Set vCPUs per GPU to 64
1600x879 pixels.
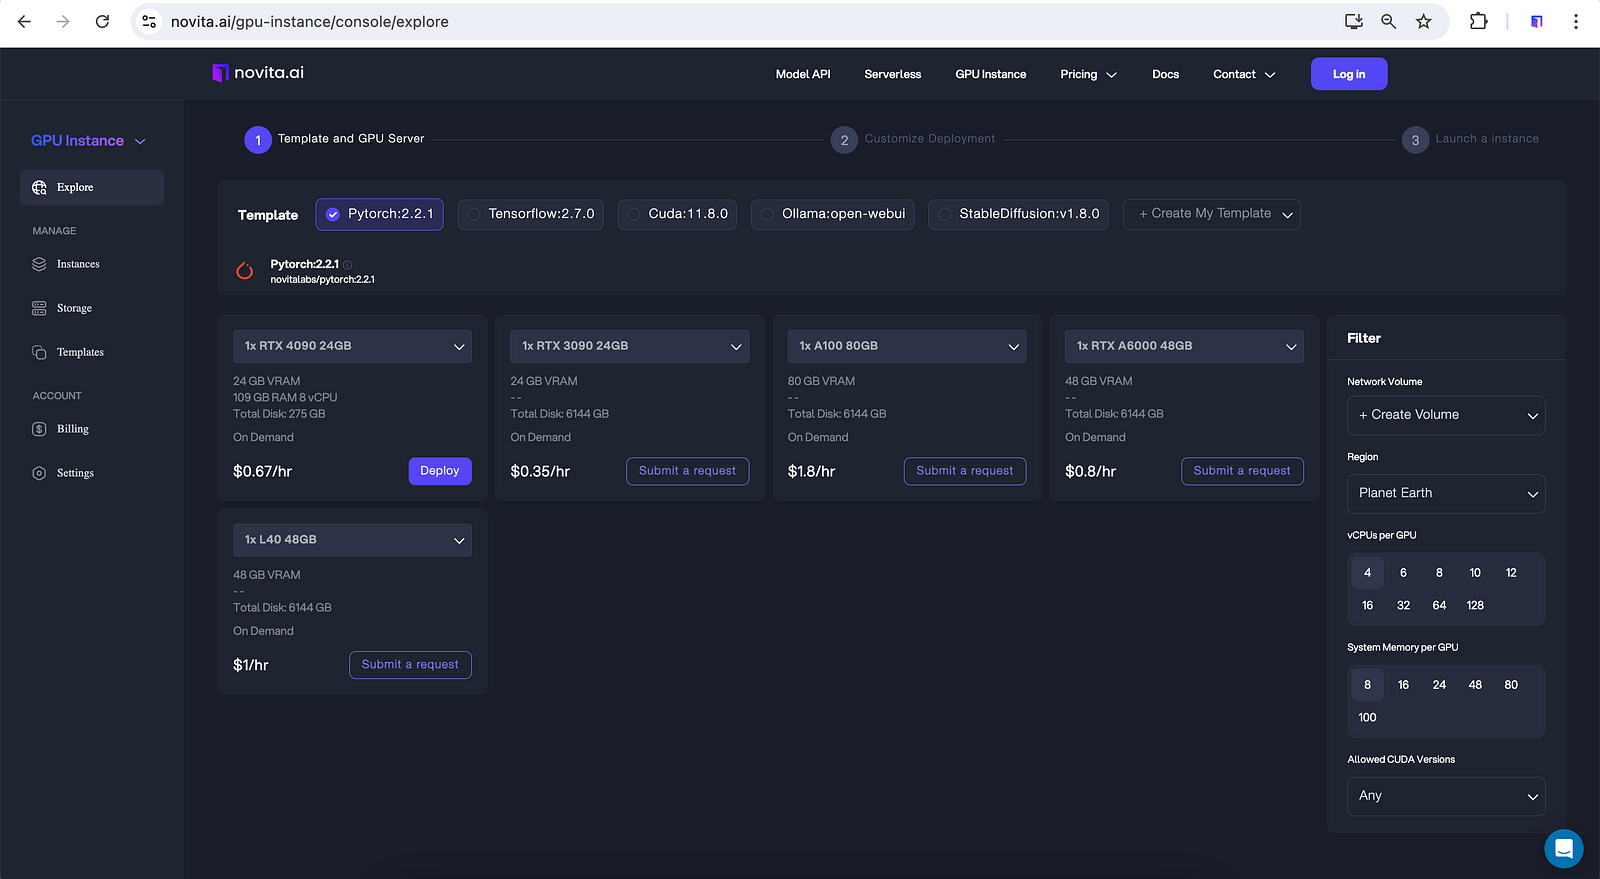(x=1439, y=605)
